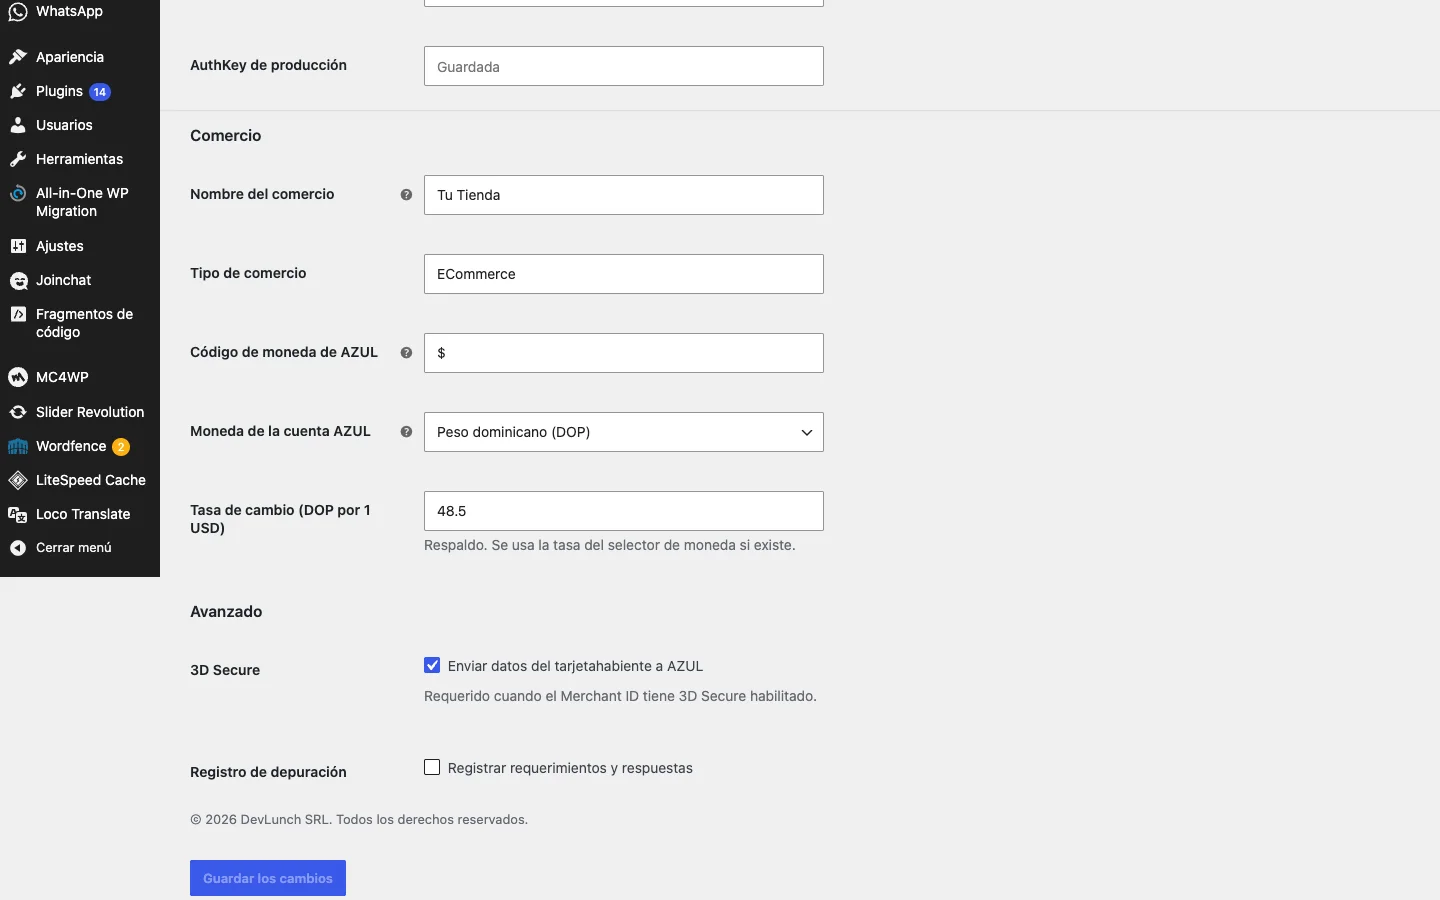Click the 3D Secure setting label

(x=225, y=670)
